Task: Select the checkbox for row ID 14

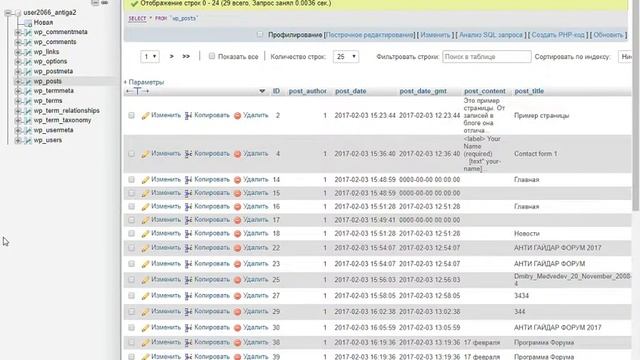Action: point(131,180)
